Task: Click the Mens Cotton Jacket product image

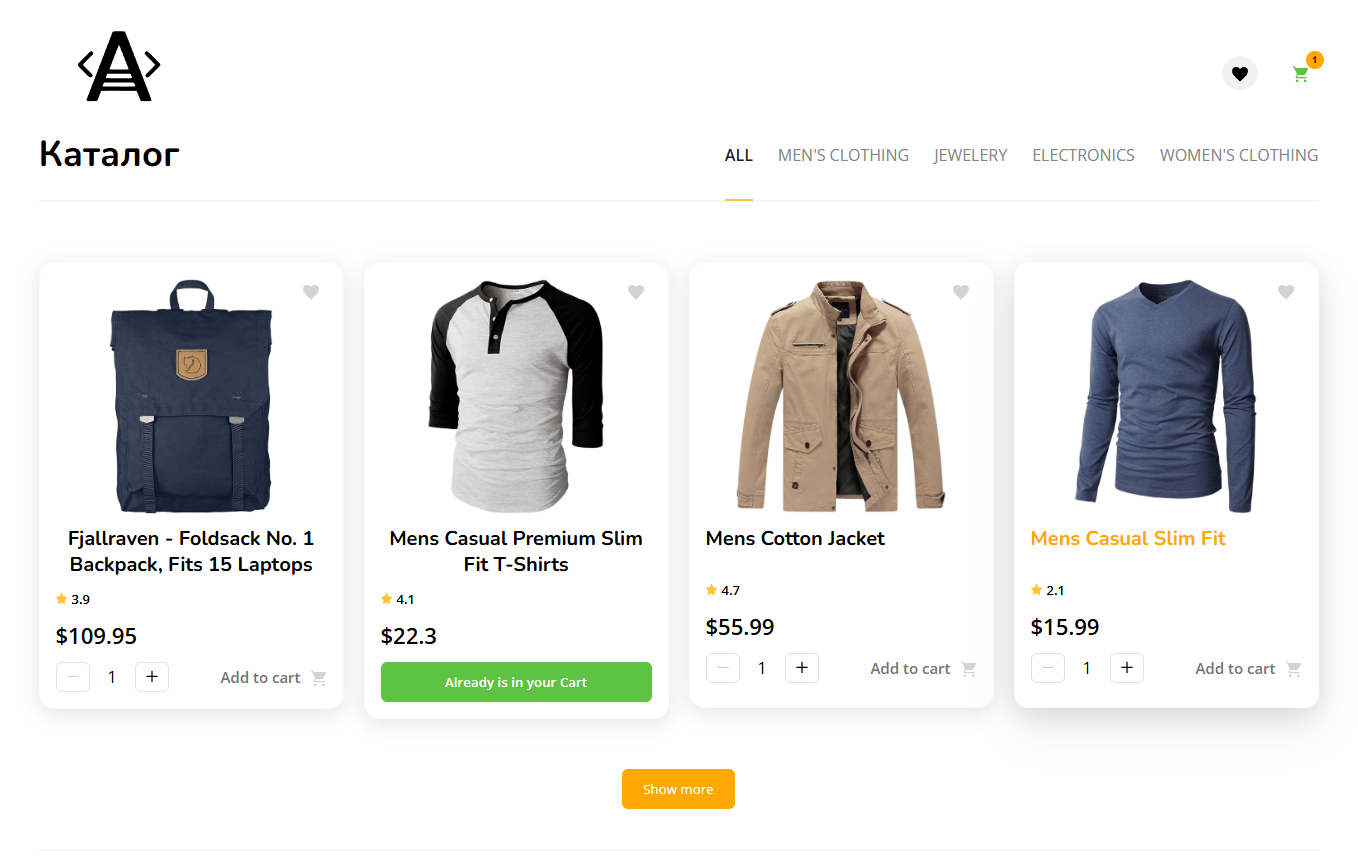Action: [841, 396]
